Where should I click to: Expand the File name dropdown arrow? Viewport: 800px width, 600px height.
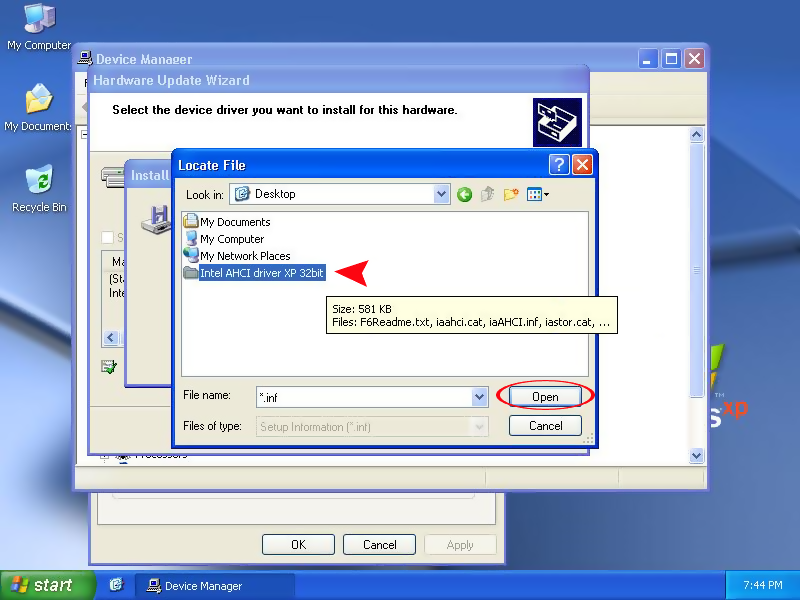pyautogui.click(x=479, y=396)
